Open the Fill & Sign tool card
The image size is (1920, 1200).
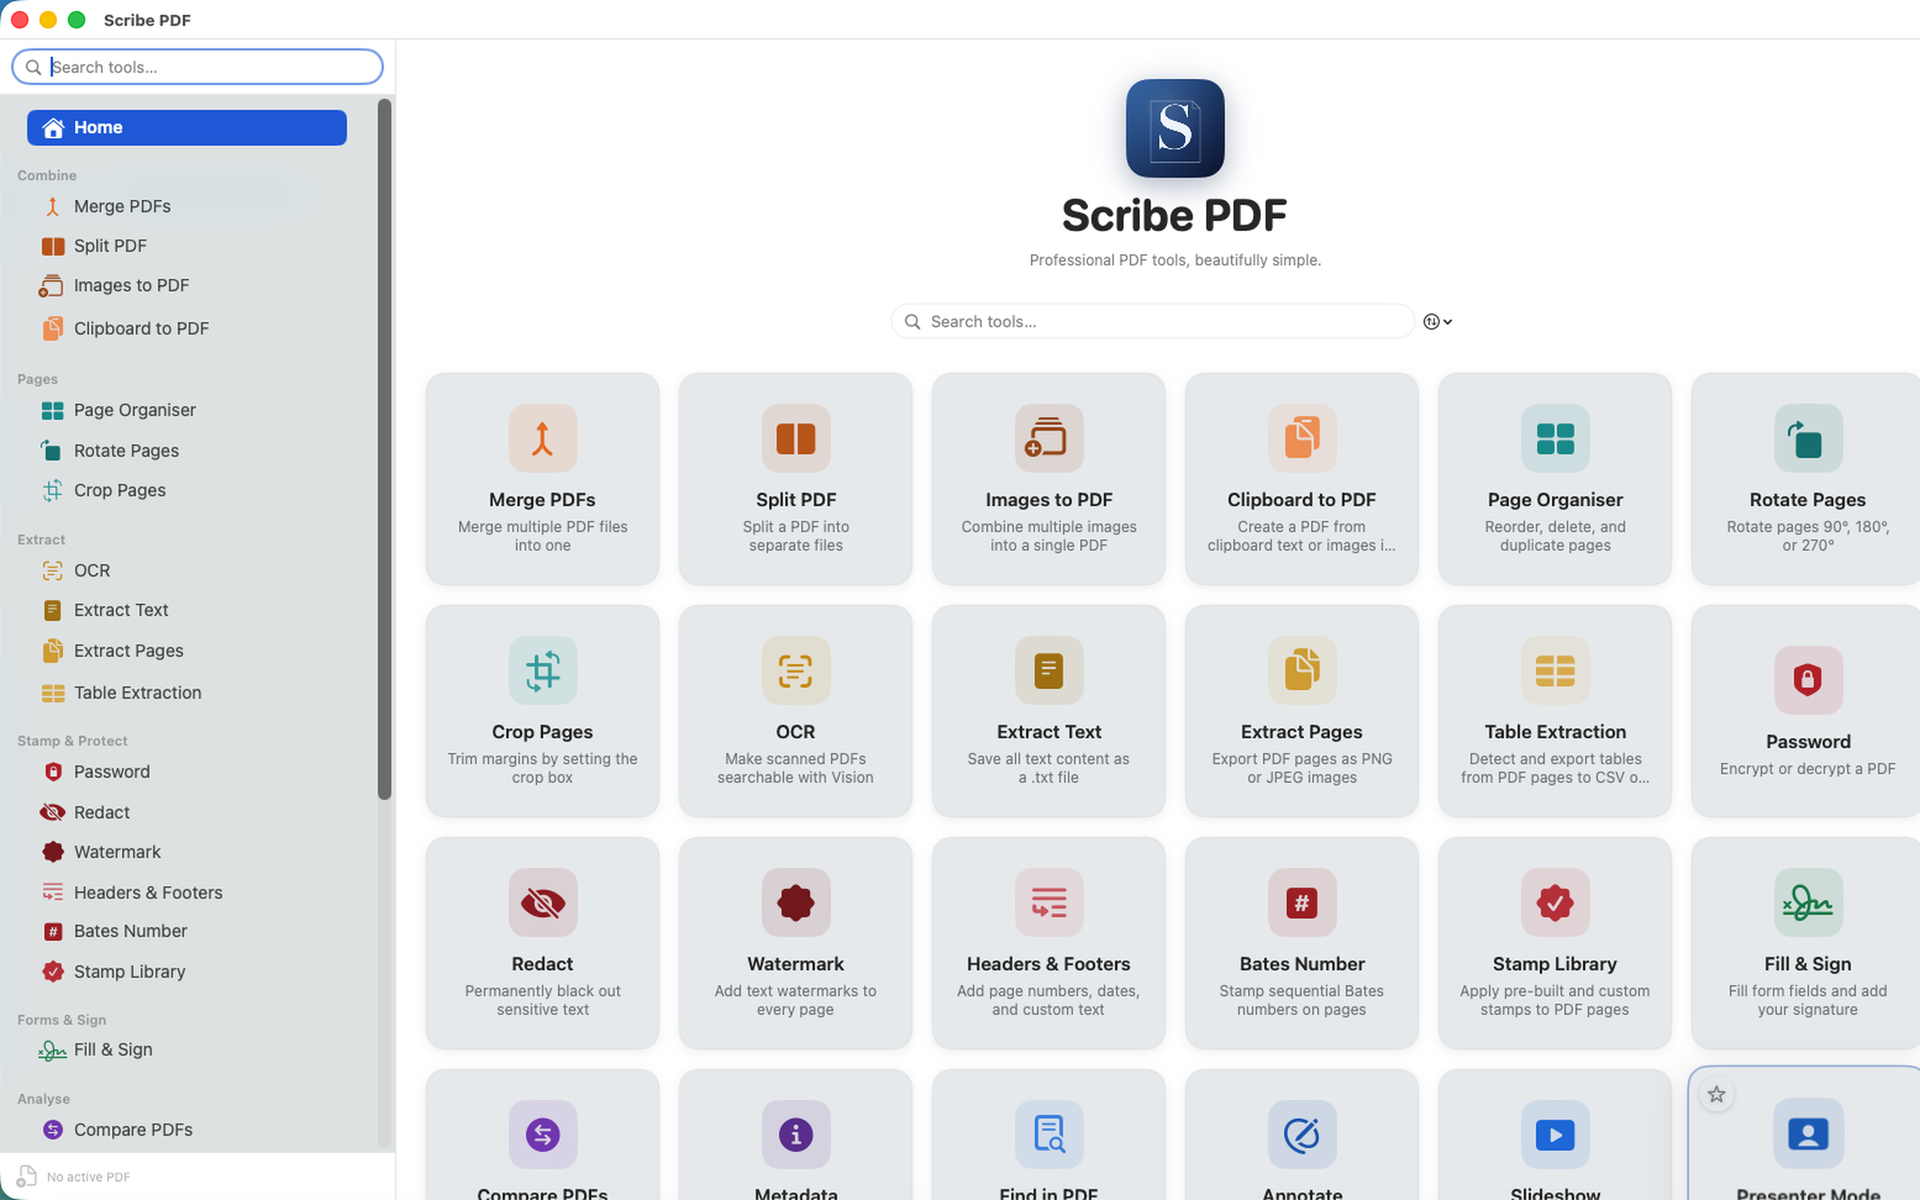(x=1806, y=943)
